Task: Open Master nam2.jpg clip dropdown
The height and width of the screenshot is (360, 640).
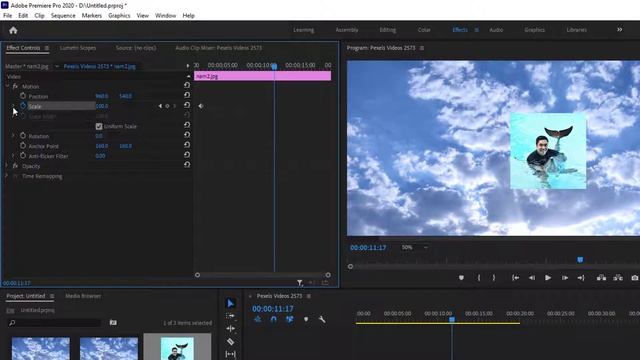Action: tap(57, 66)
